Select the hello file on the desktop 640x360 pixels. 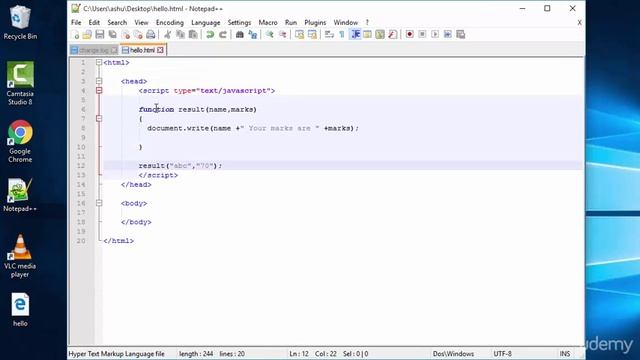pos(20,310)
